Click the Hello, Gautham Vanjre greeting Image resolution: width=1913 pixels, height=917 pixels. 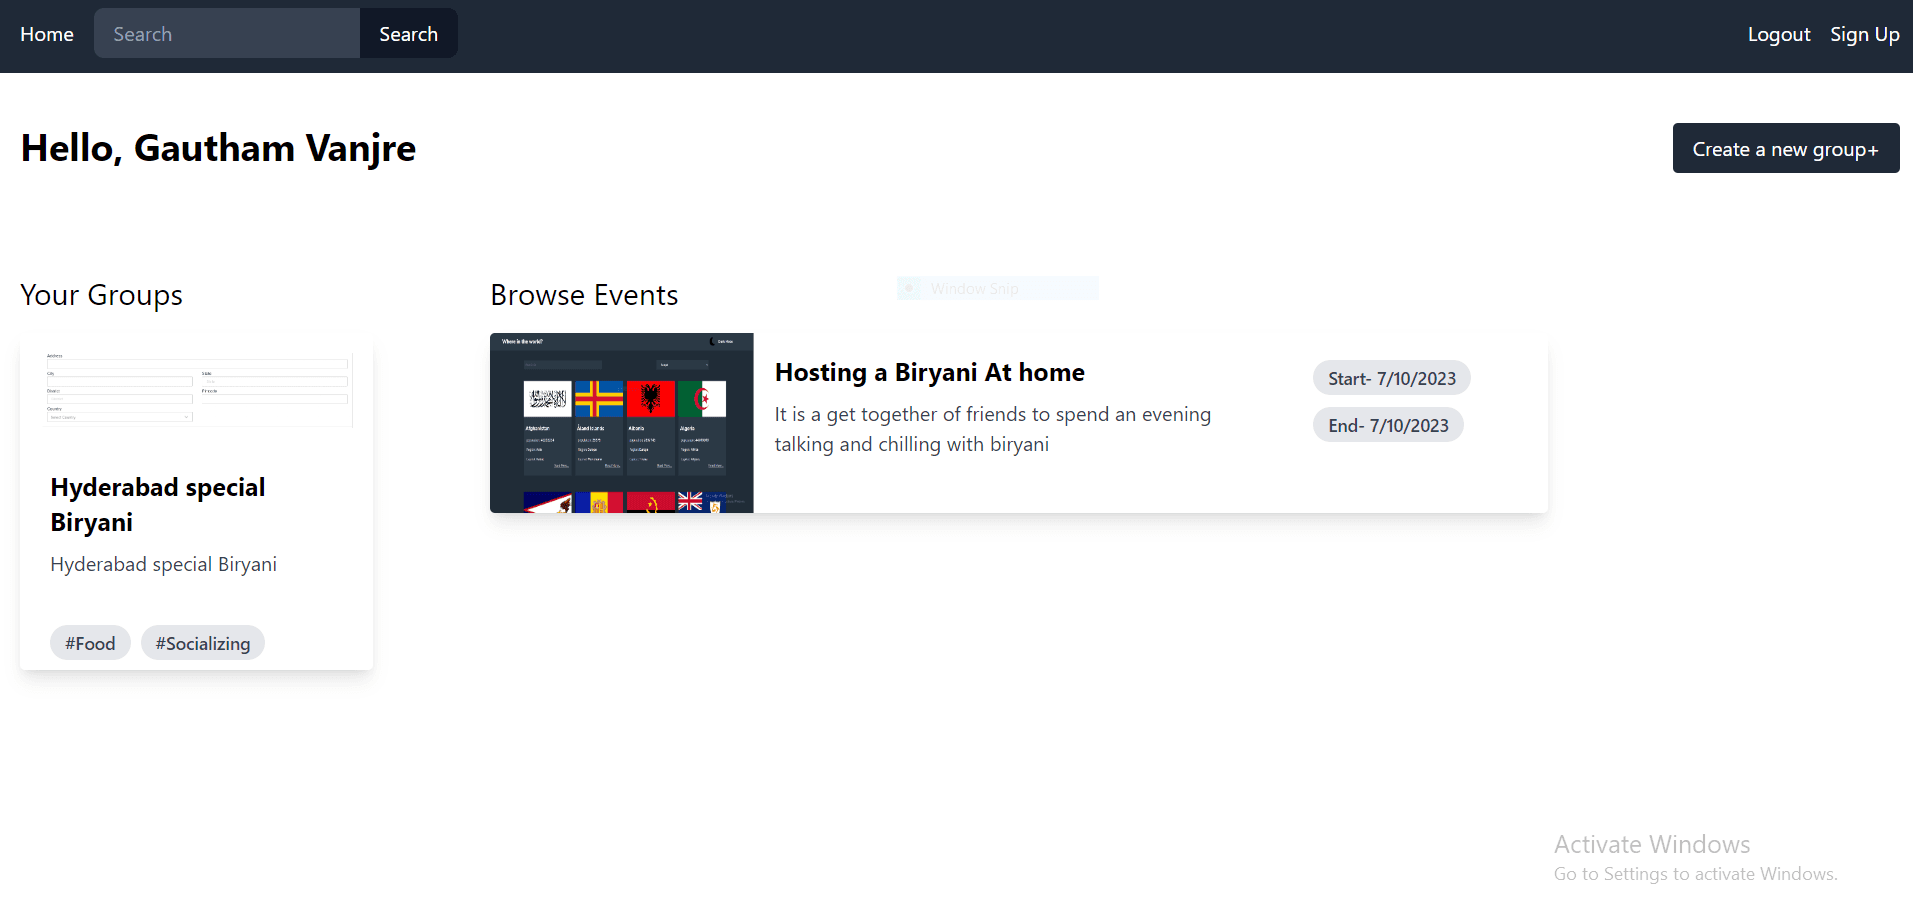[218, 148]
